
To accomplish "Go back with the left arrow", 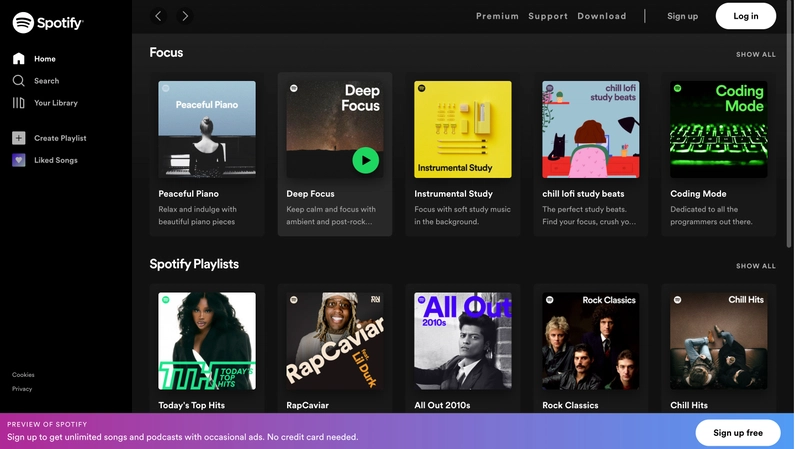I will 158,16.
